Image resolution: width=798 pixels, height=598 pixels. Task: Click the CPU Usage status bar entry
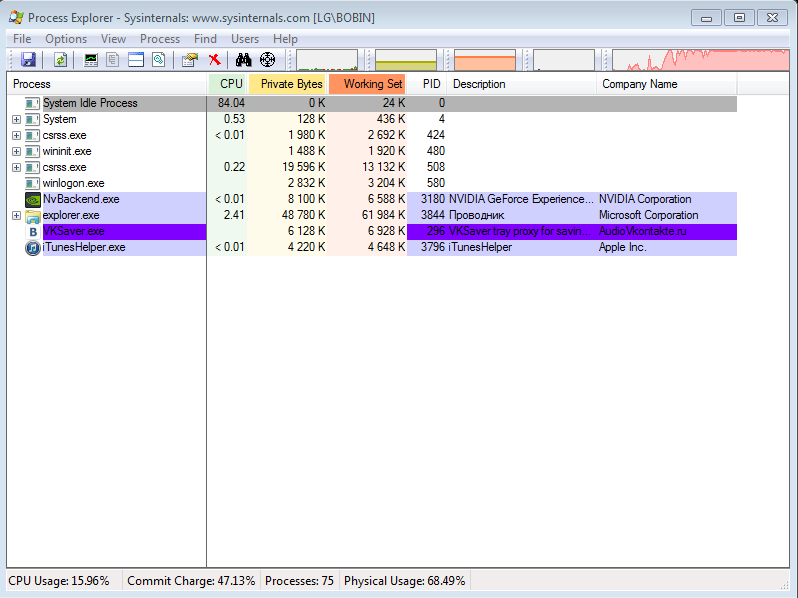[x=59, y=581]
